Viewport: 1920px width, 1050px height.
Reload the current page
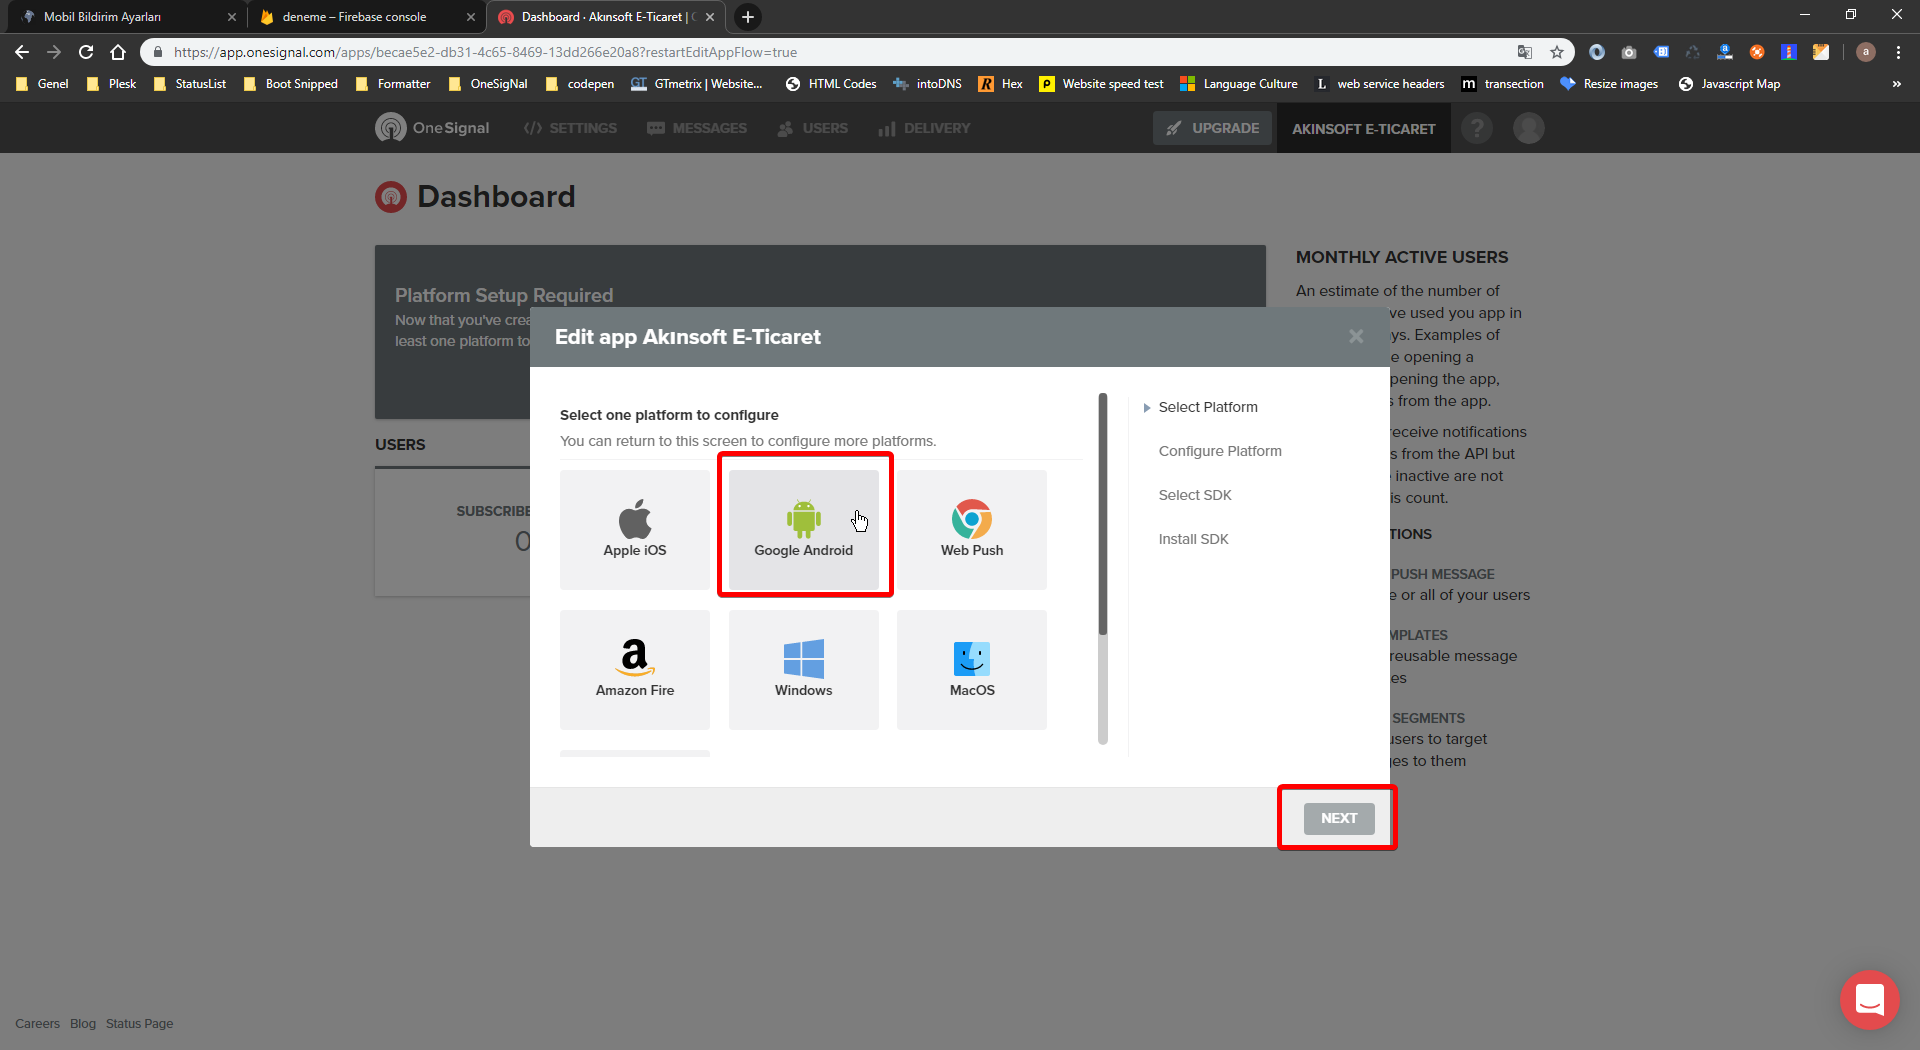(x=86, y=52)
